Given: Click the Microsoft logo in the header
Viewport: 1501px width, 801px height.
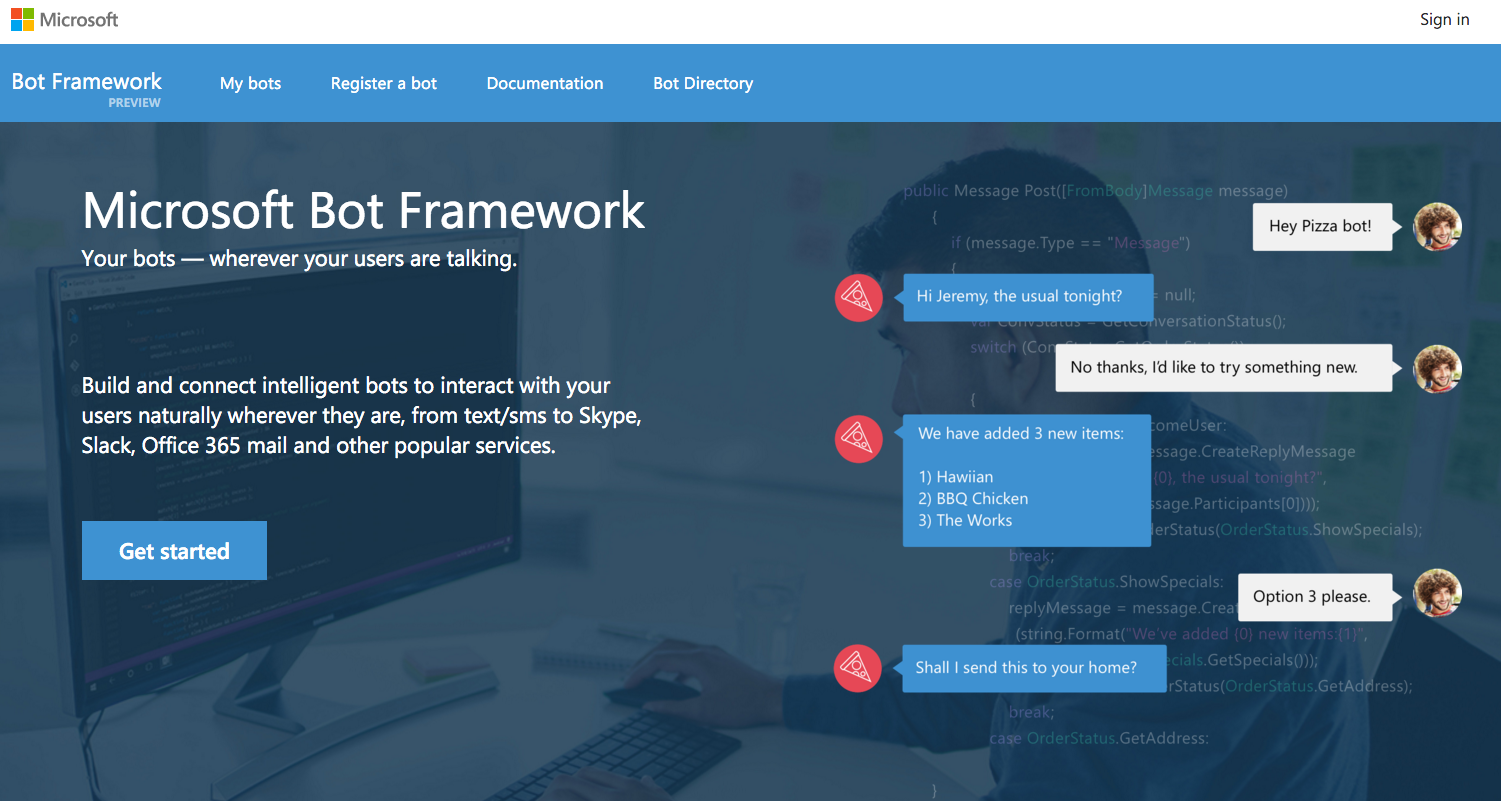Looking at the screenshot, I should (64, 19).
